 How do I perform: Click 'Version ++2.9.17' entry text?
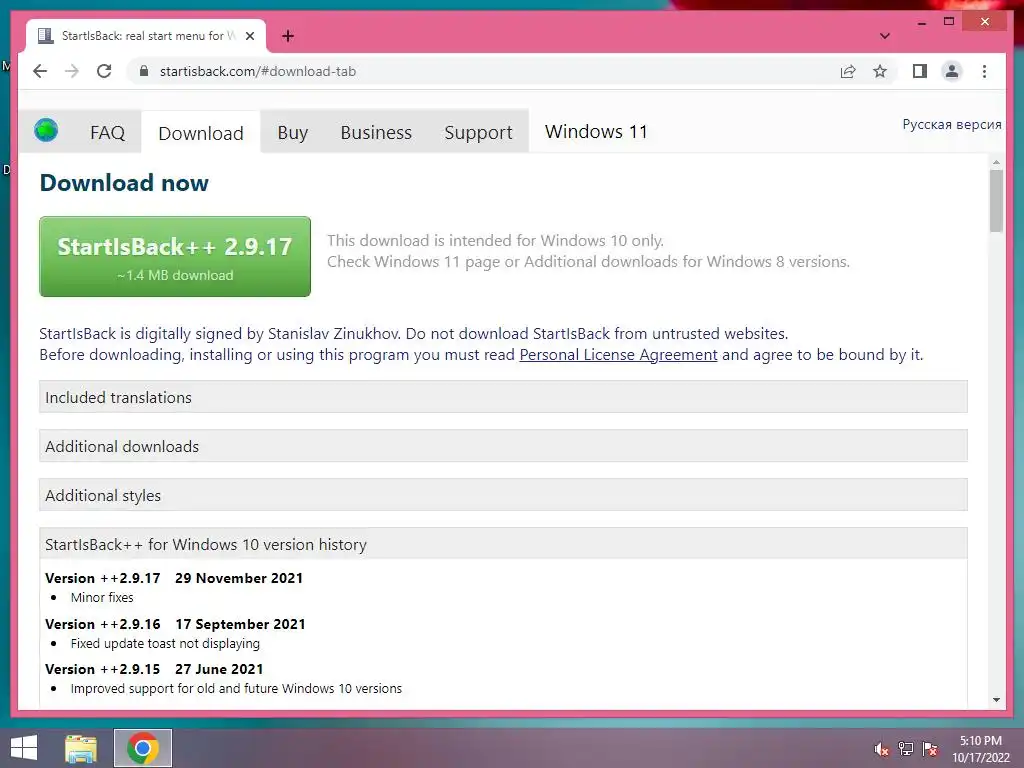click(x=103, y=578)
